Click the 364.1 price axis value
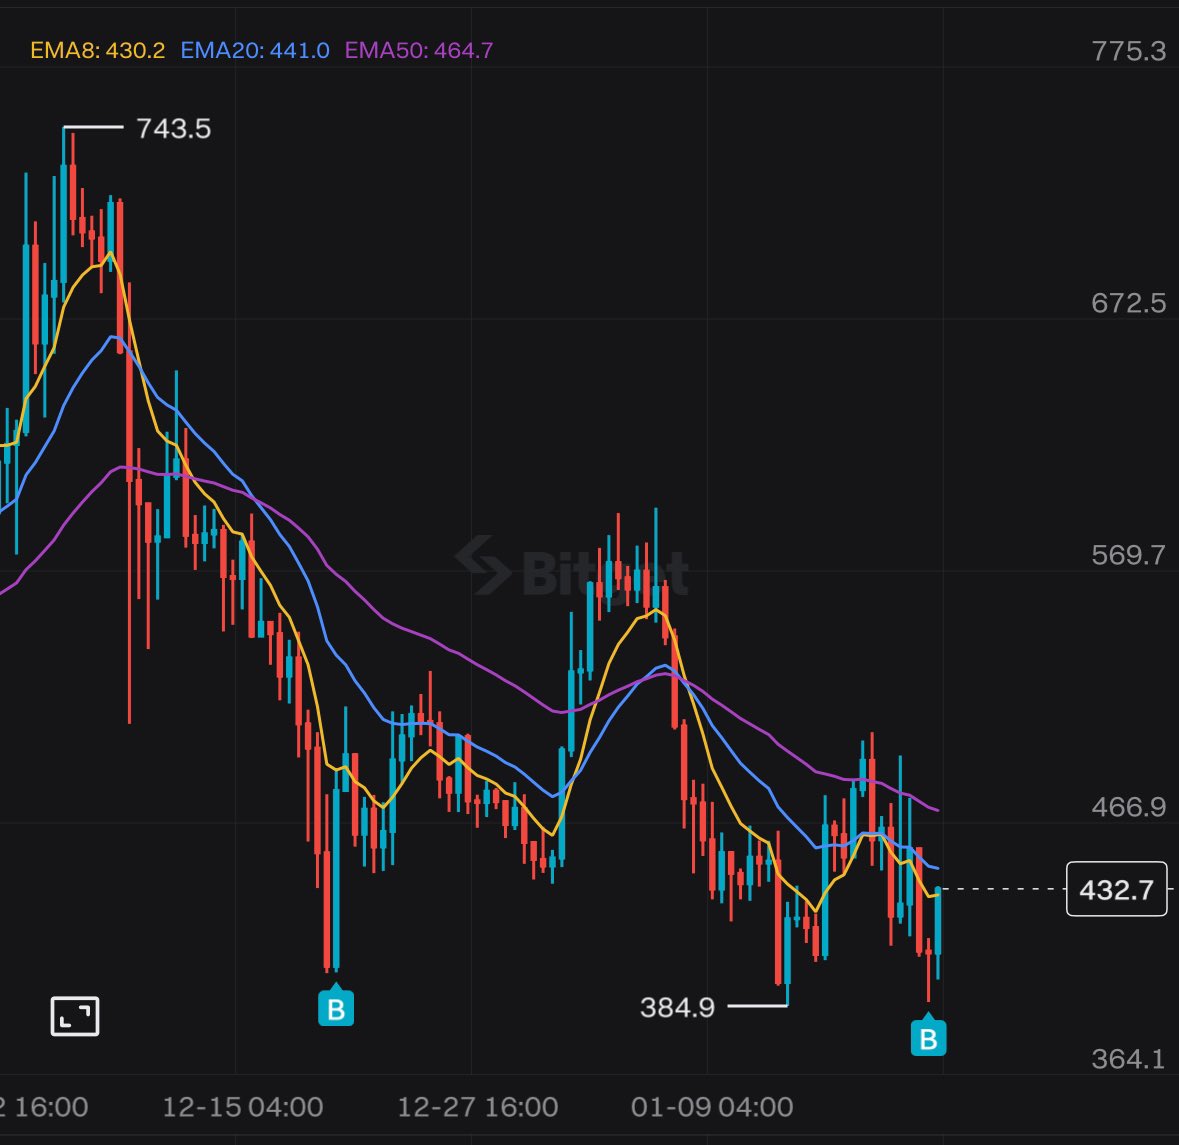This screenshot has height=1145, width=1179. (1128, 1059)
